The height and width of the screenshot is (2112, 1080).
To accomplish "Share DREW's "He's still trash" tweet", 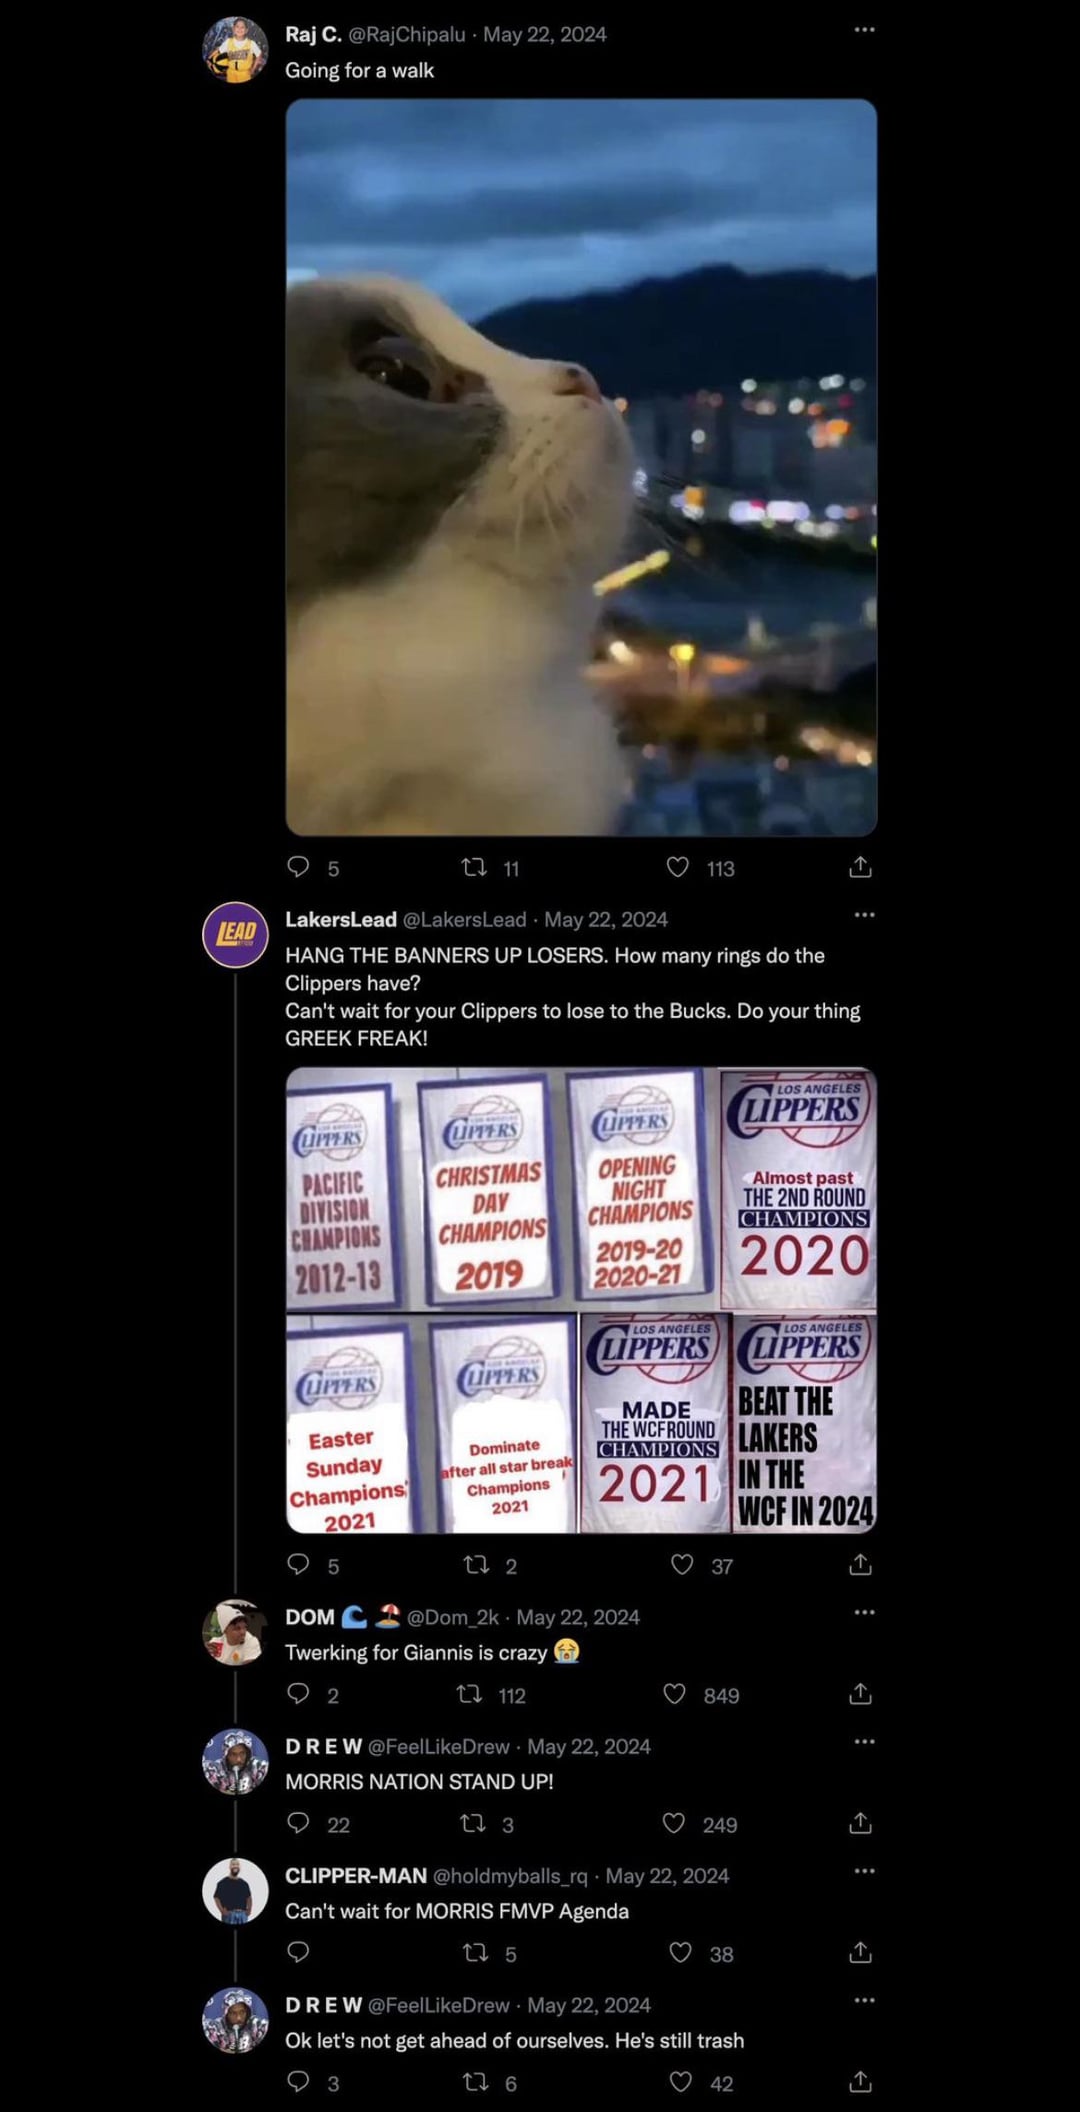I will coord(860,2082).
